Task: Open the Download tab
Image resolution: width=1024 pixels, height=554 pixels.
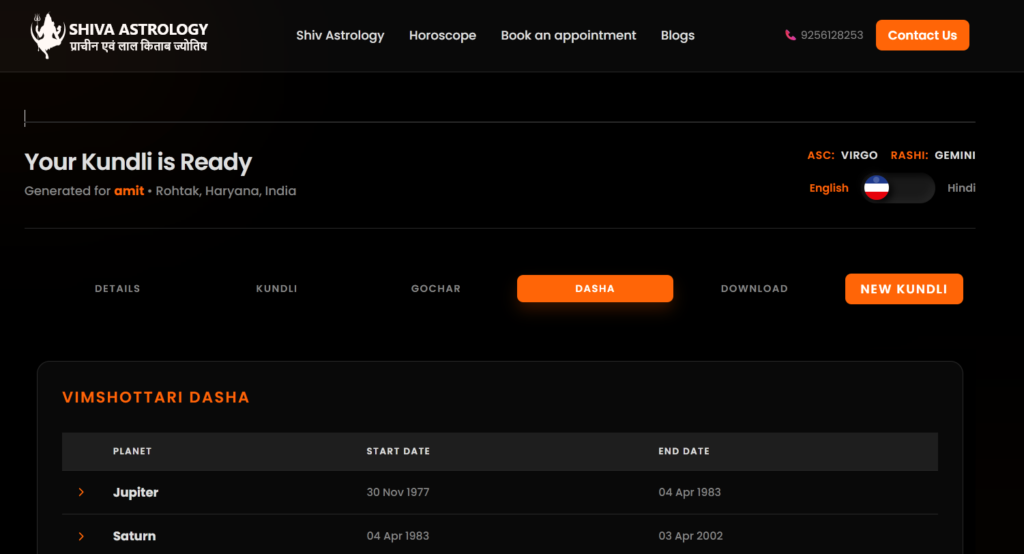Action: [x=754, y=289]
